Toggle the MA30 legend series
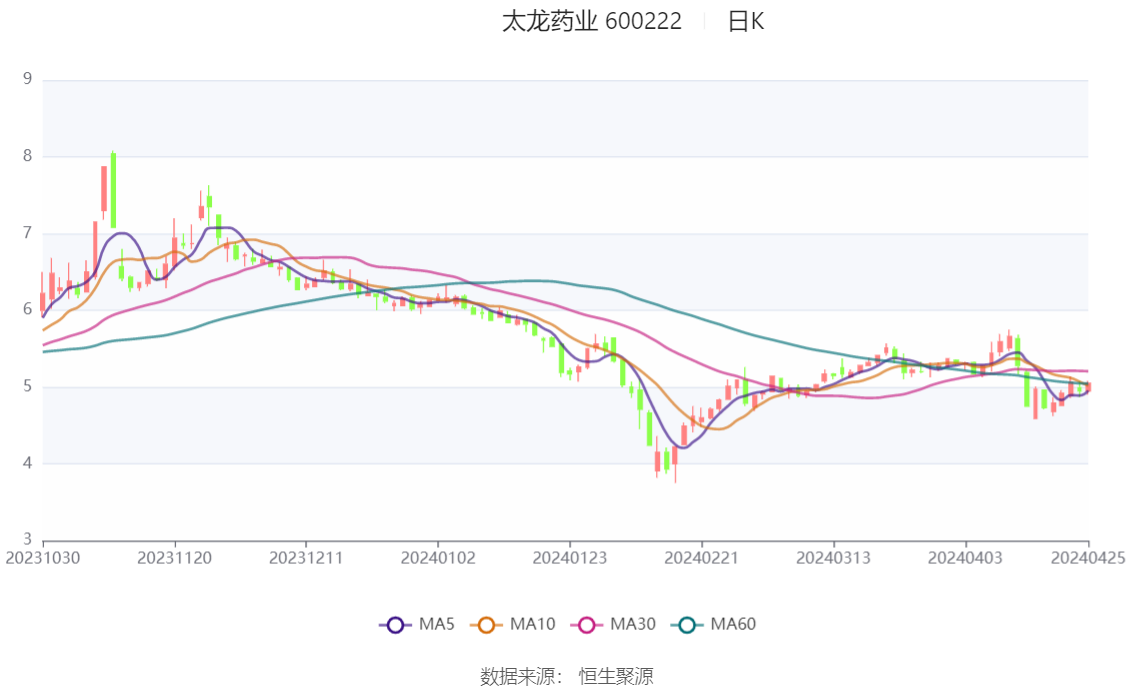Viewport: 1134px width, 689px height. [x=613, y=625]
